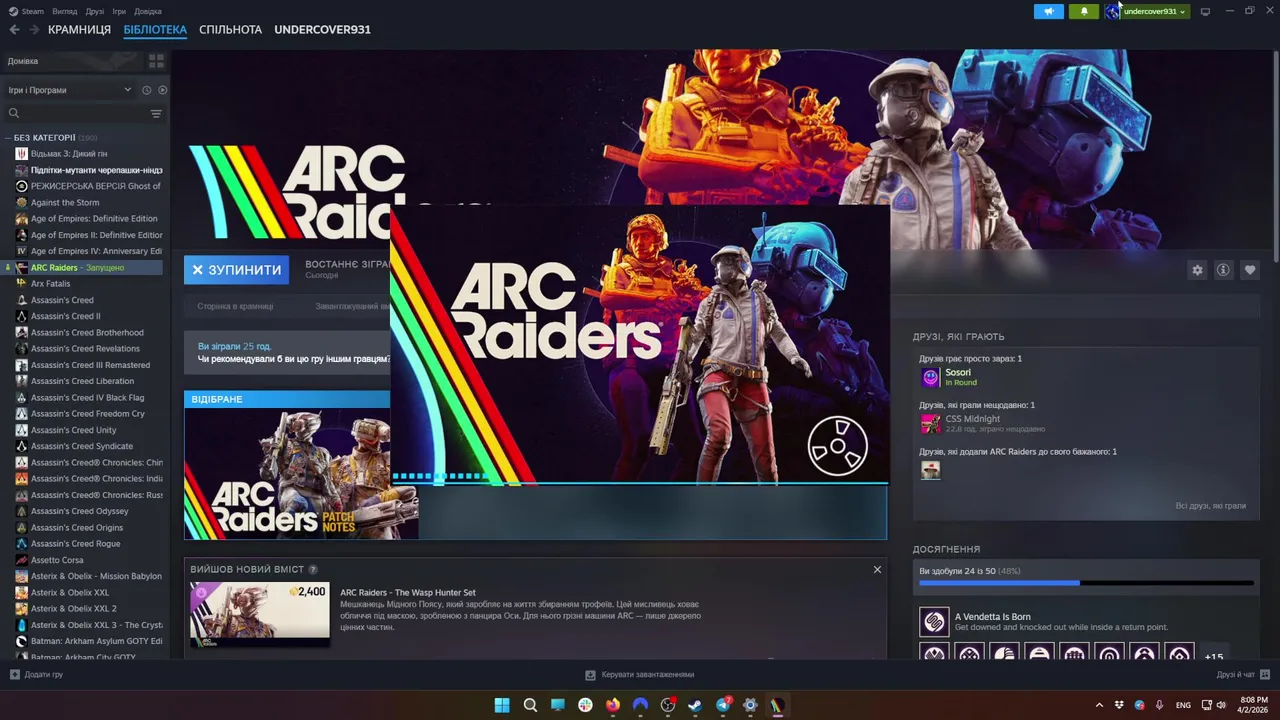Add ARC Raiders to favorites heart

click(x=1250, y=270)
